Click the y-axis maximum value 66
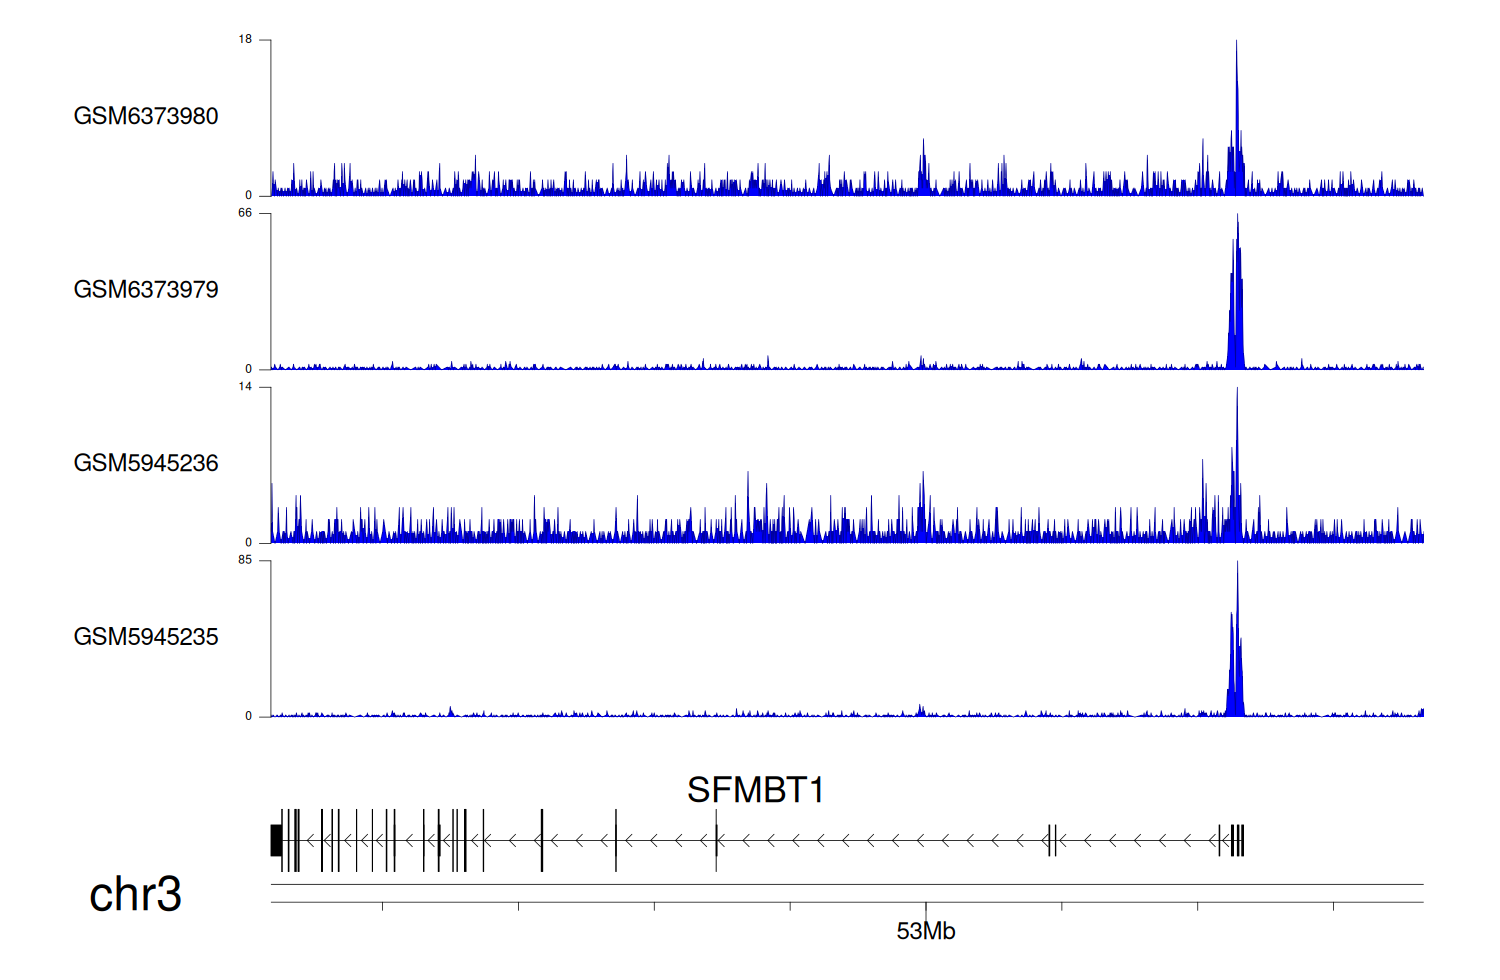The width and height of the screenshot is (1500, 980). 245,213
